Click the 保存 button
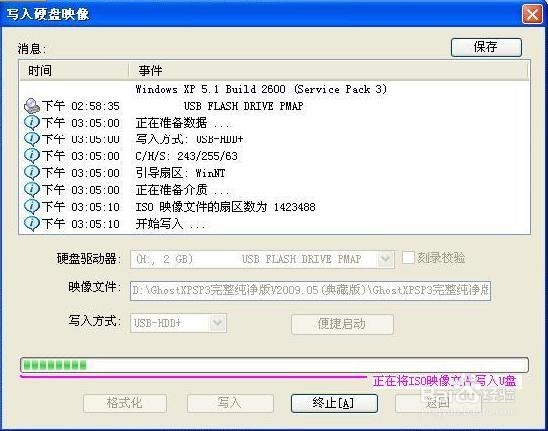This screenshot has height=431, width=548. pyautogui.click(x=486, y=47)
